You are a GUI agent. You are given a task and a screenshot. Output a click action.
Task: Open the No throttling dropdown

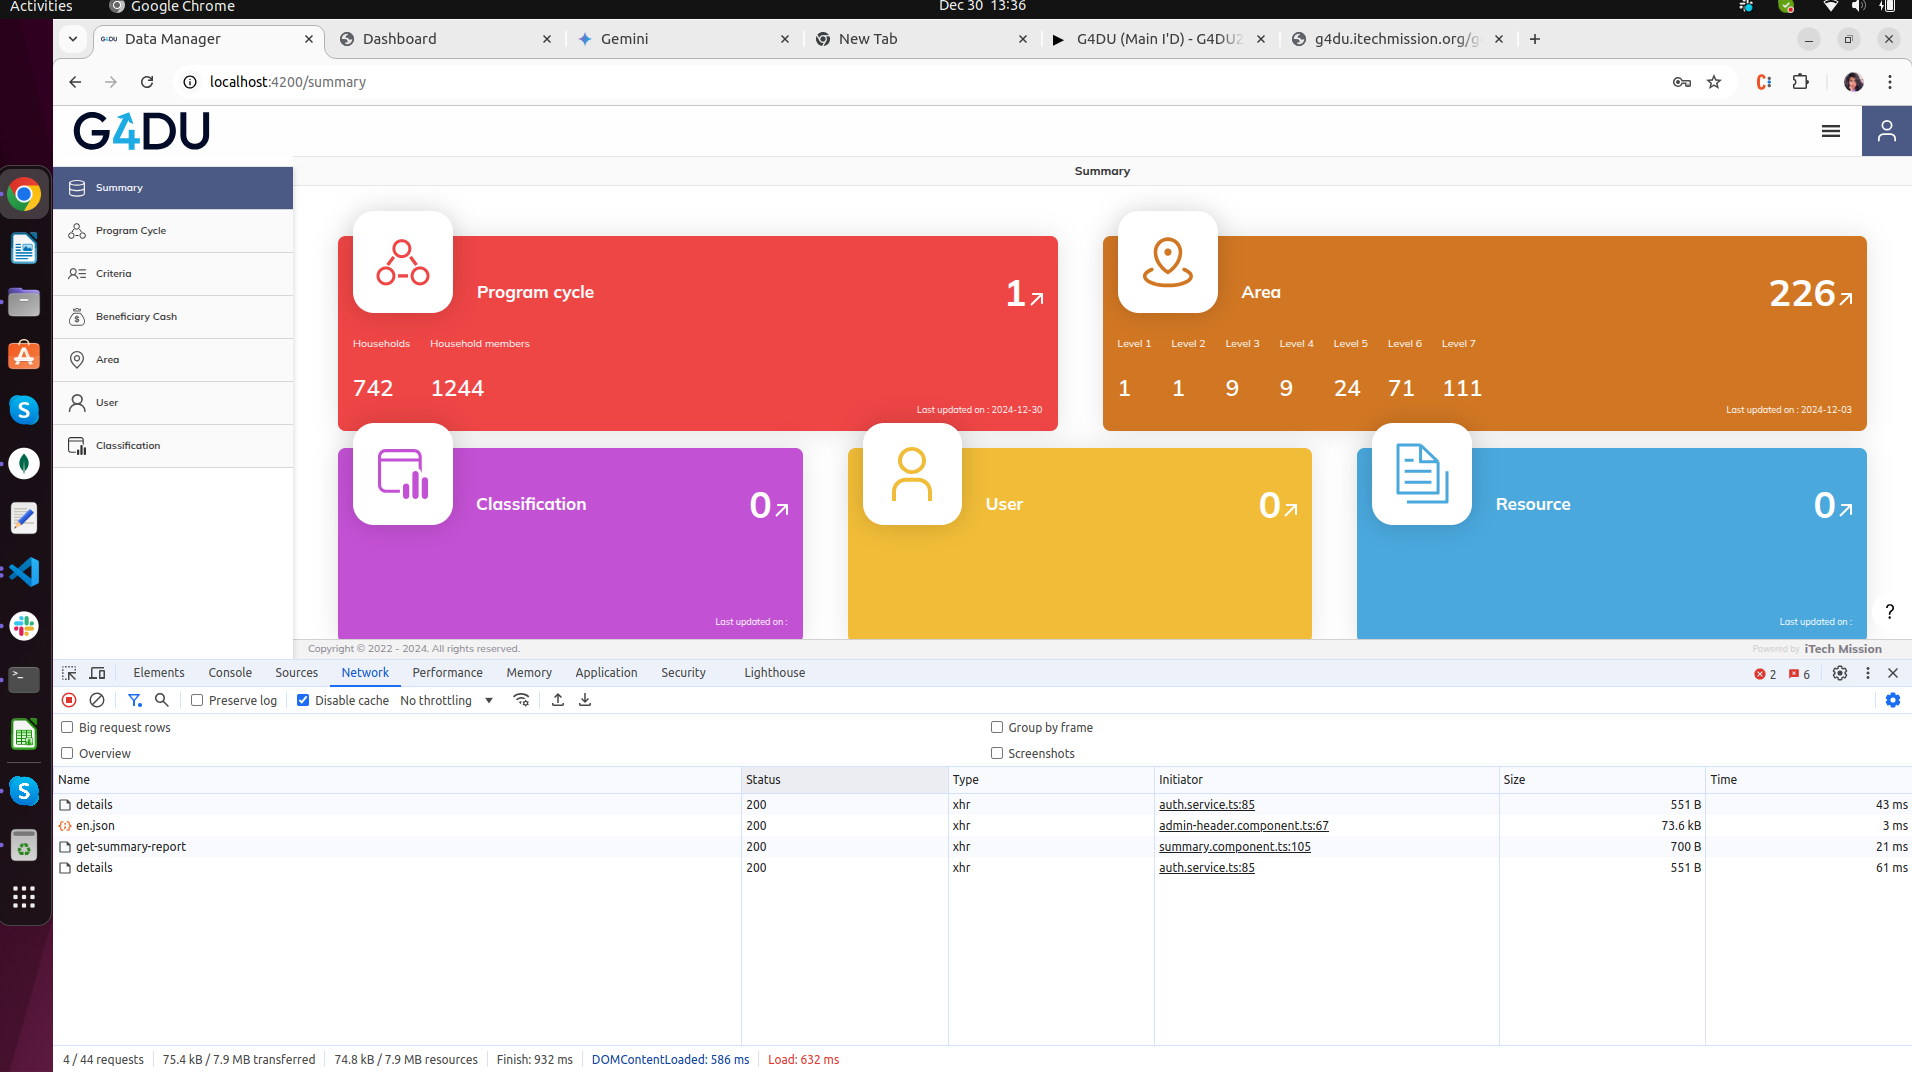(x=446, y=700)
